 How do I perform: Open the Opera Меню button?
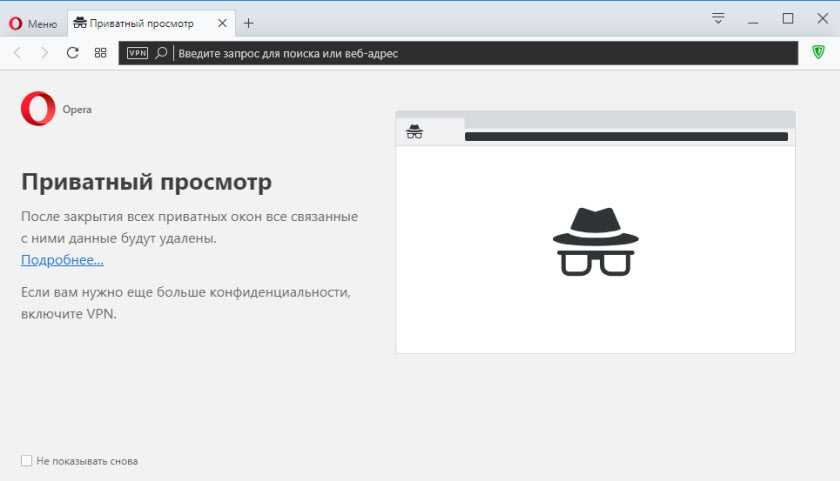(x=33, y=23)
